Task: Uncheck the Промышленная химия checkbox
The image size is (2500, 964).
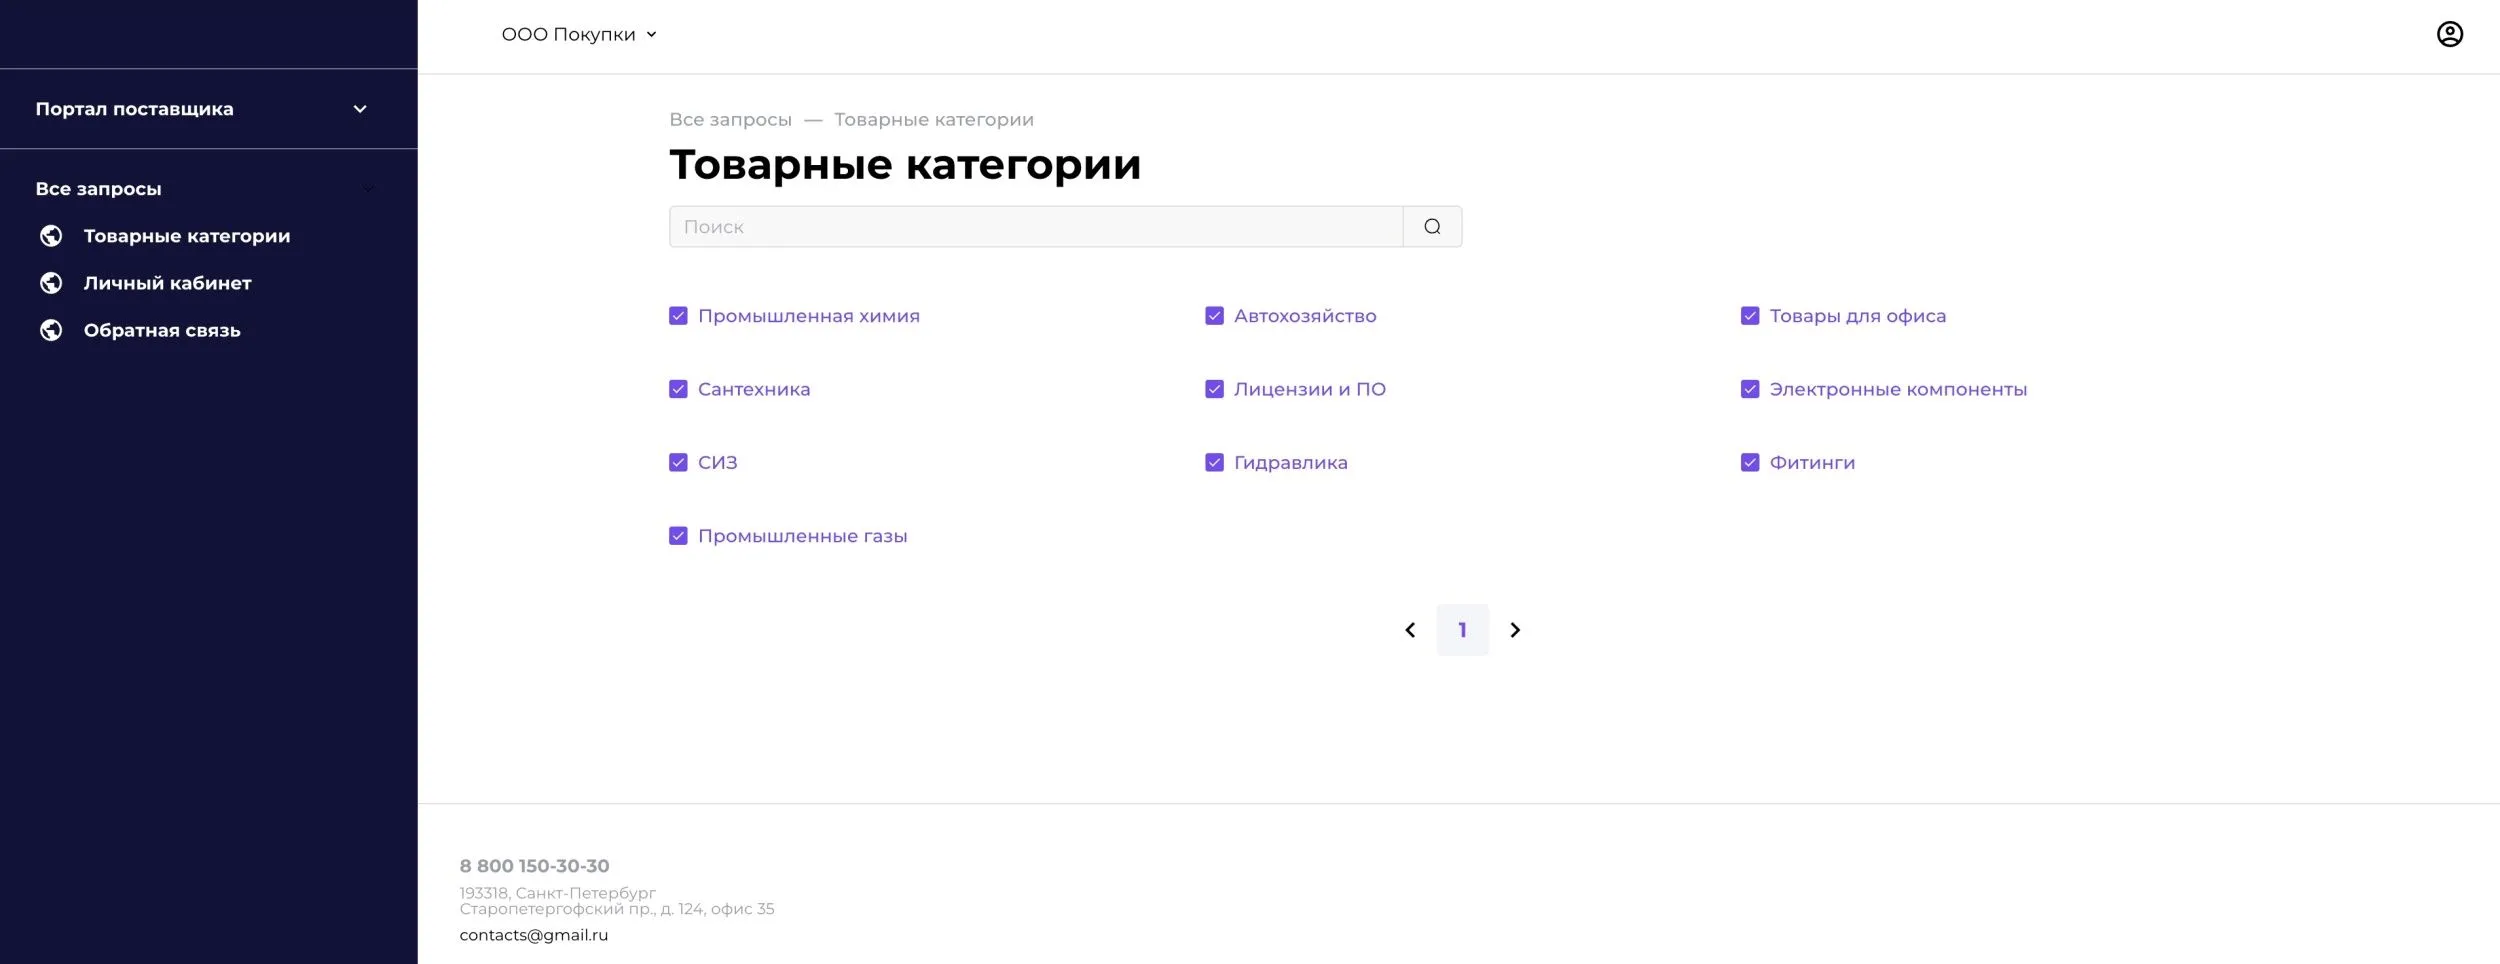Action: tap(678, 315)
